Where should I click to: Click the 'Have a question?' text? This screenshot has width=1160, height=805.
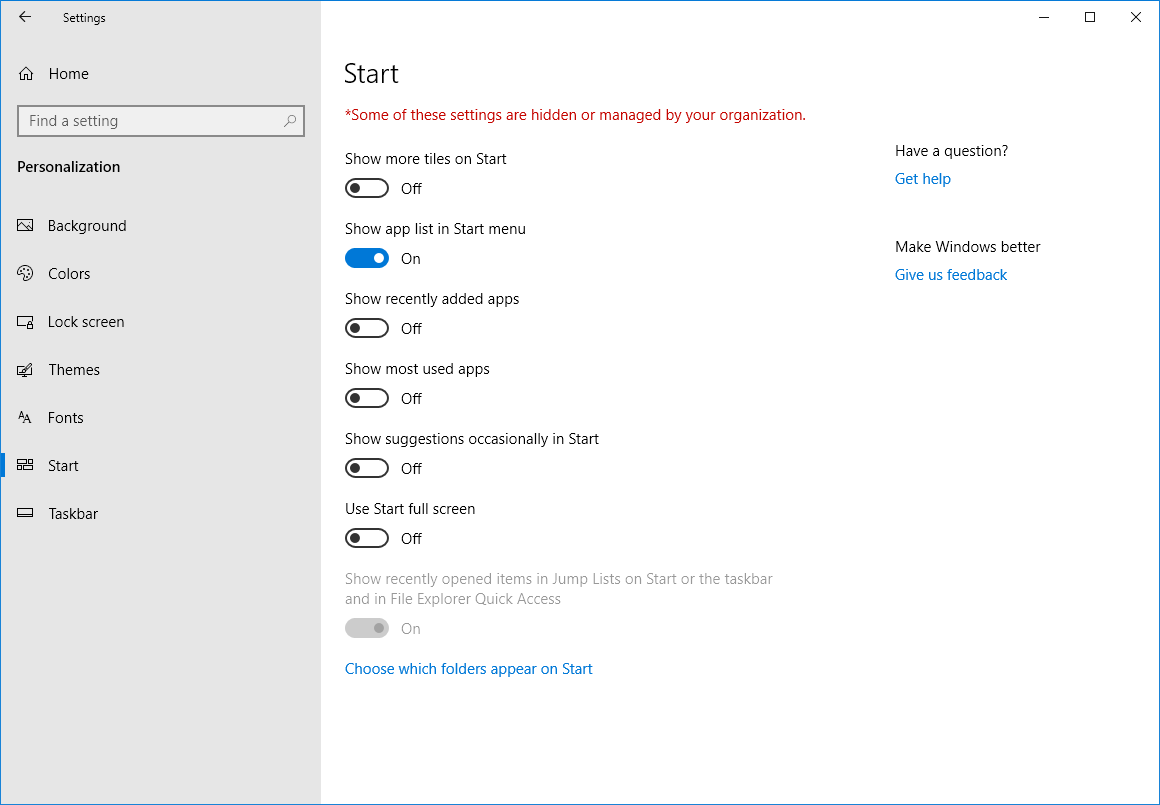(x=951, y=151)
